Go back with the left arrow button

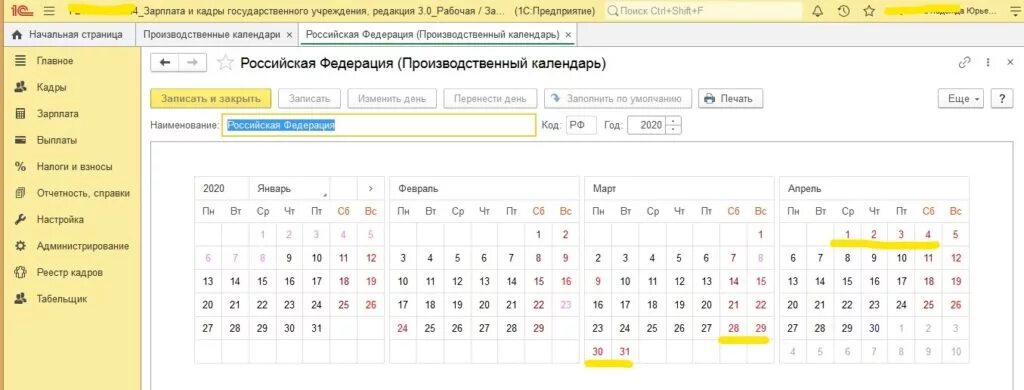point(165,63)
